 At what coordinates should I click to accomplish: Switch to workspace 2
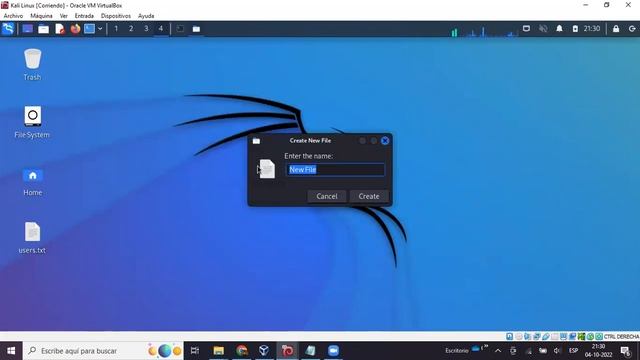[x=131, y=29]
